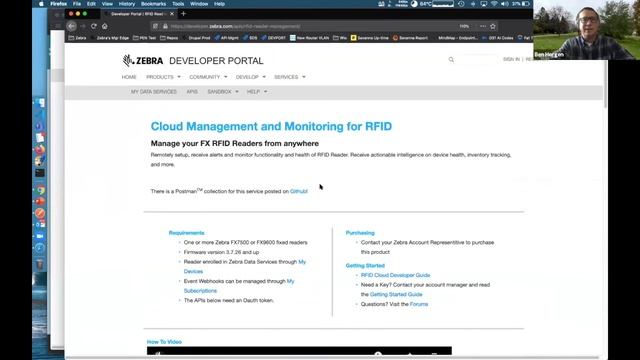Click the webcam video thumbnail of presenter
Screen dimensions: 640x360
pos(587,30)
